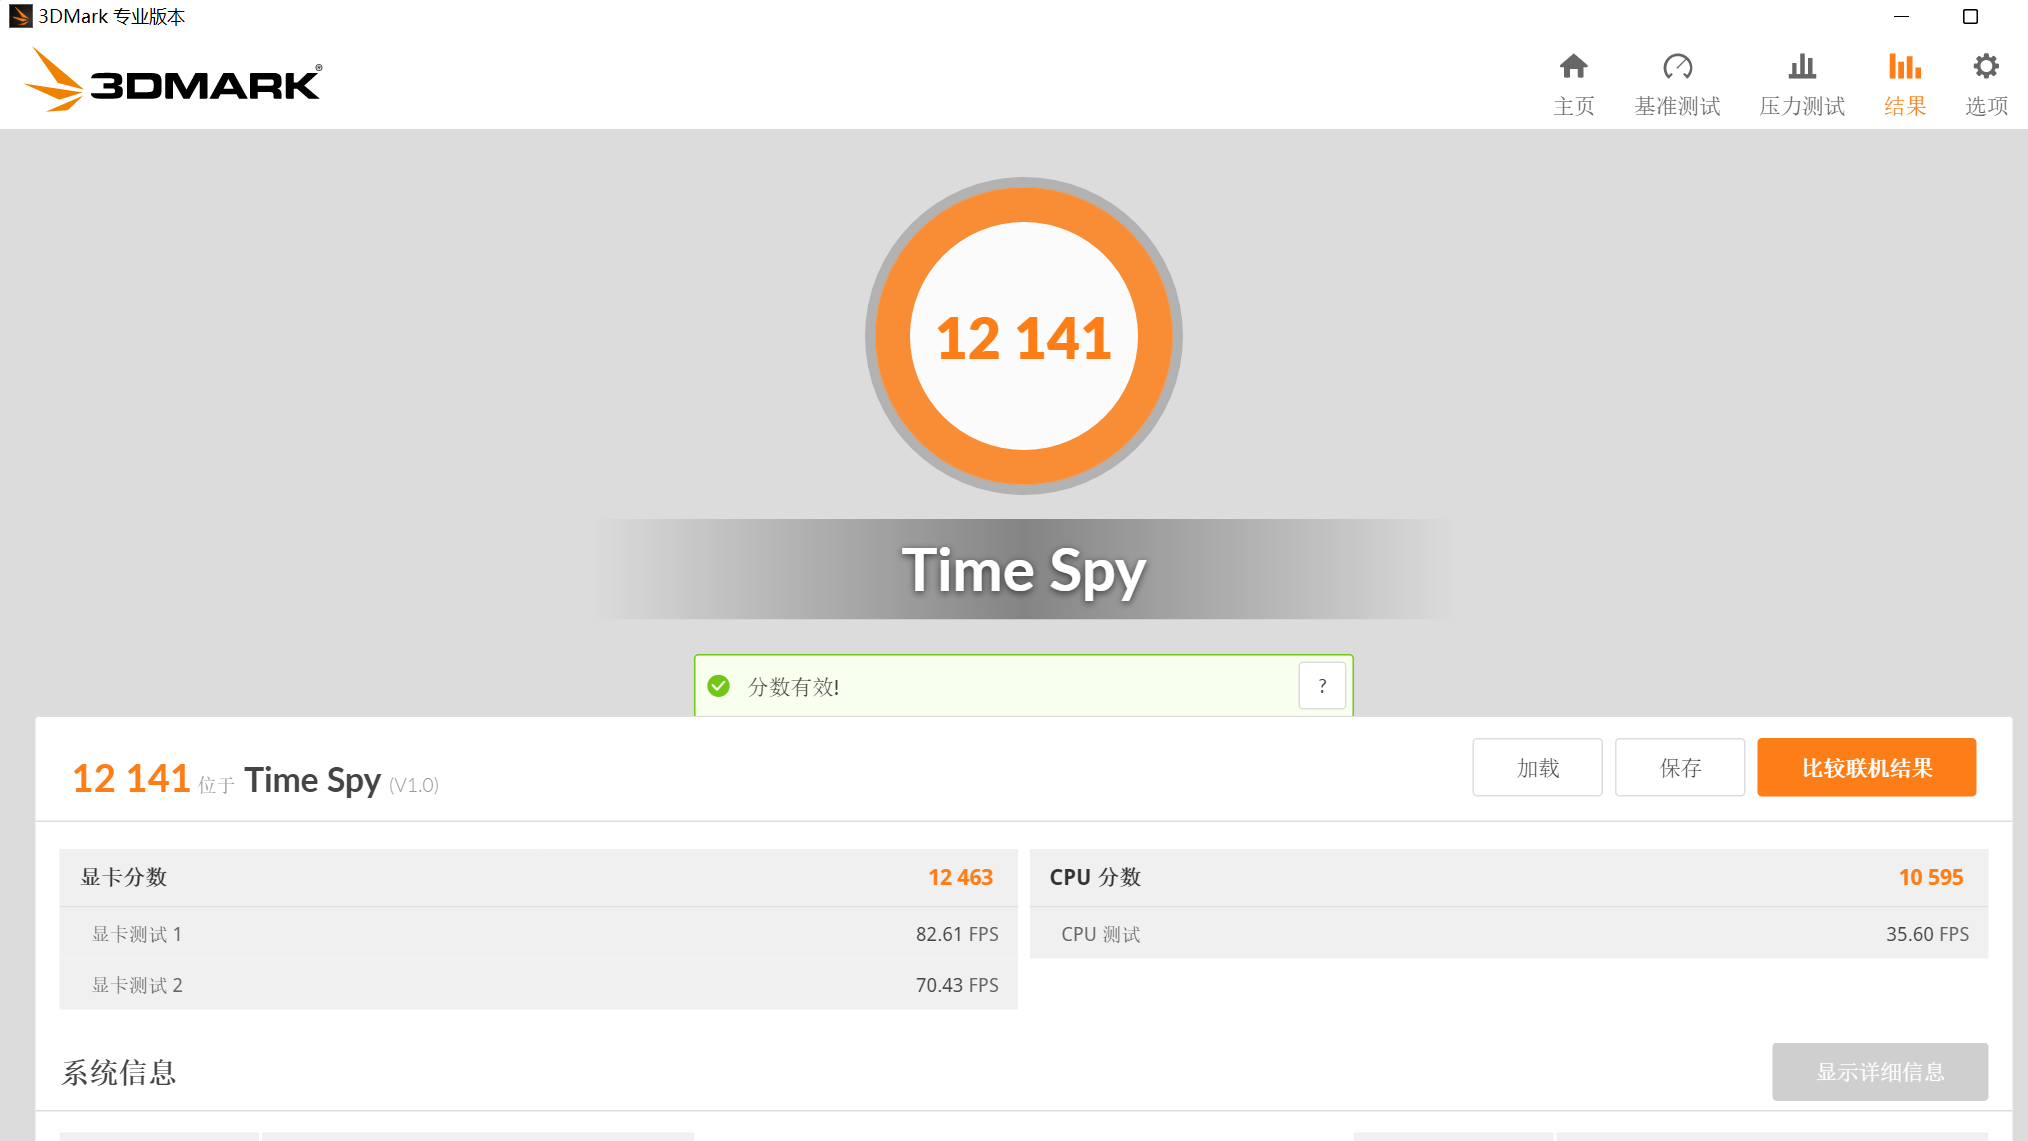Select the 结果 results chart icon

pyautogui.click(x=1904, y=67)
